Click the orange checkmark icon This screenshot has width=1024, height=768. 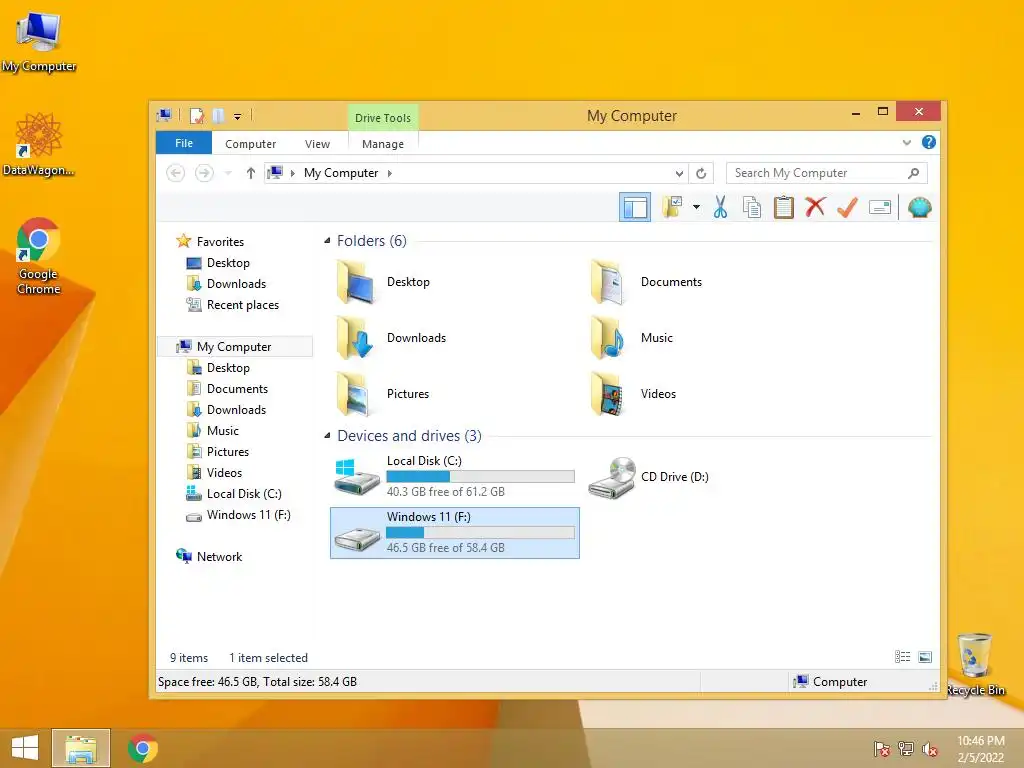(x=847, y=208)
